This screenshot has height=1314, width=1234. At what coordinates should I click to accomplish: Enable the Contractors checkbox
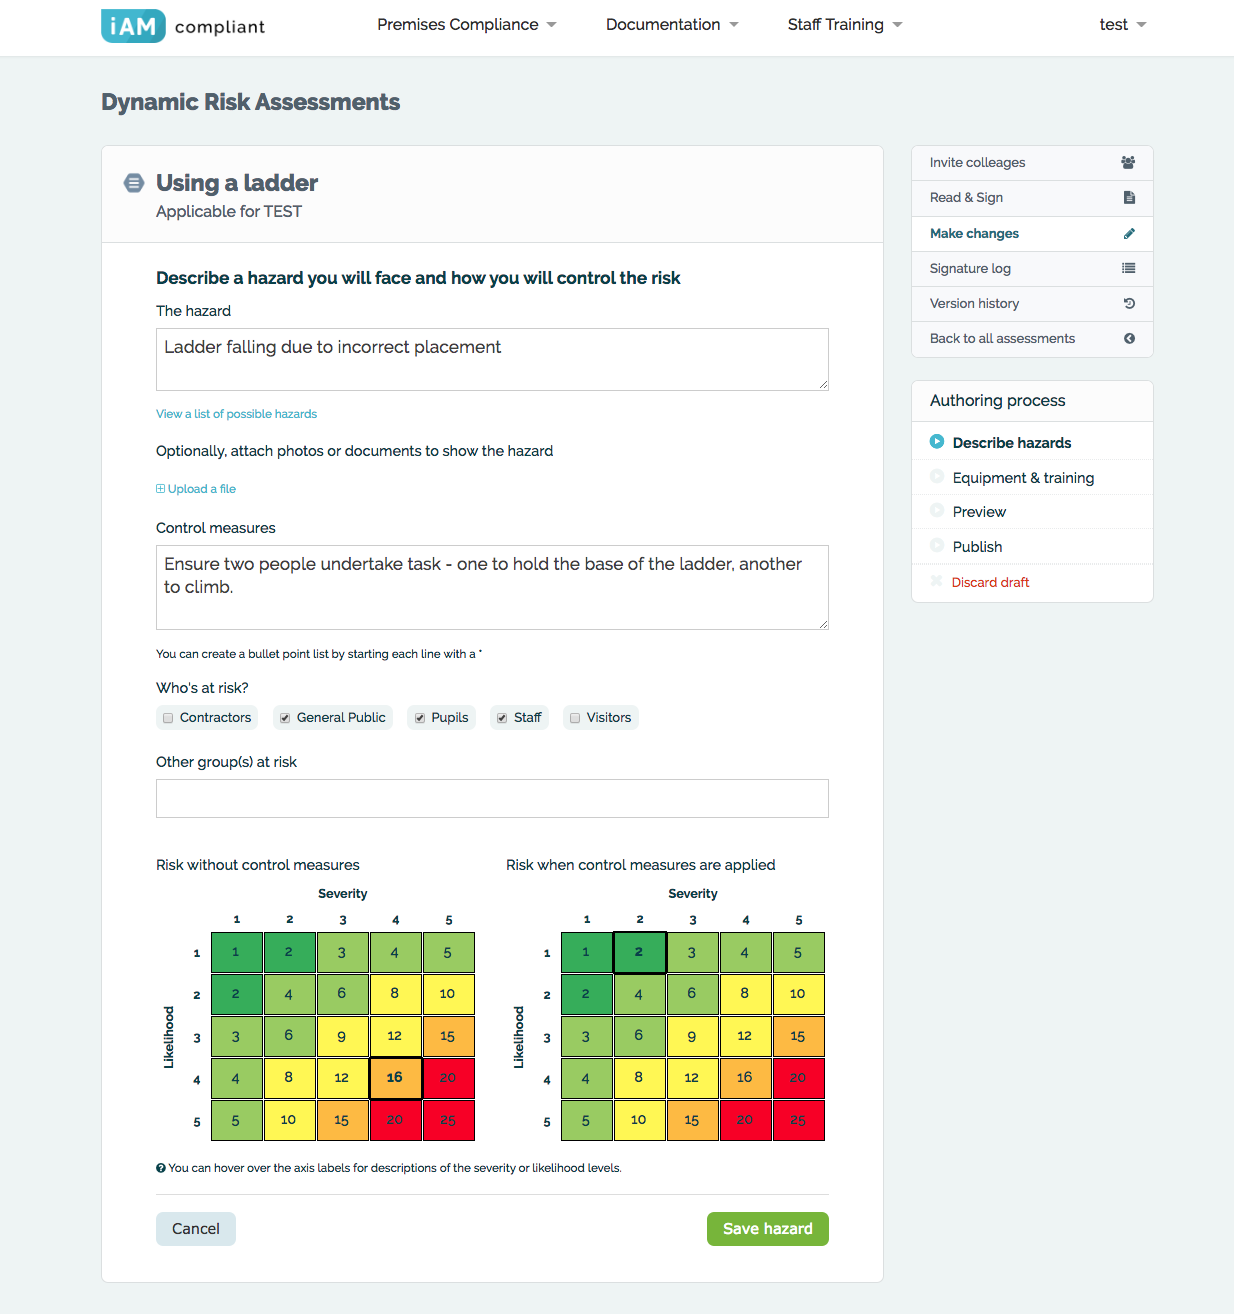167,717
